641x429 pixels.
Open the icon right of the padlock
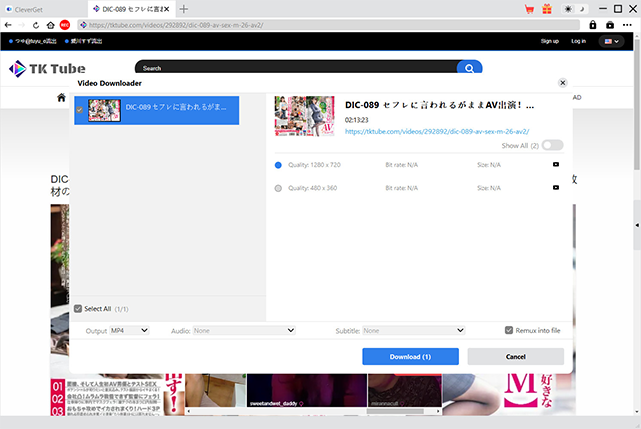tap(610, 25)
